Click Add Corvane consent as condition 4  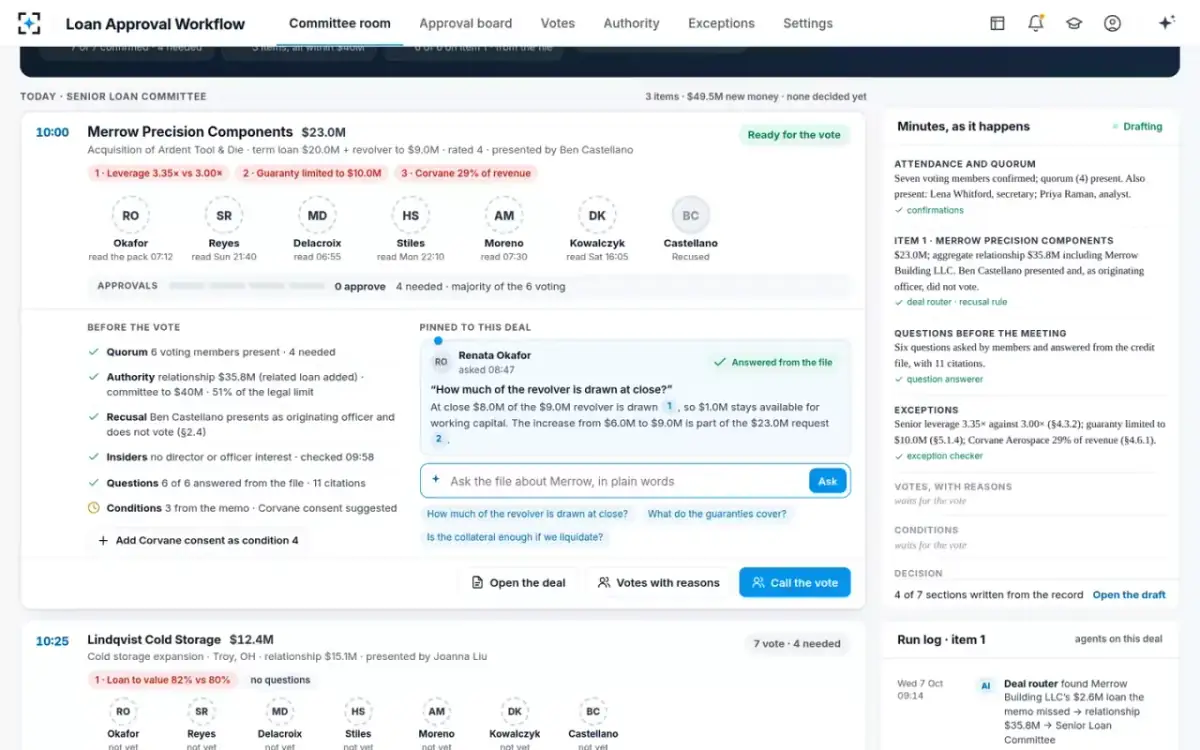[198, 540]
